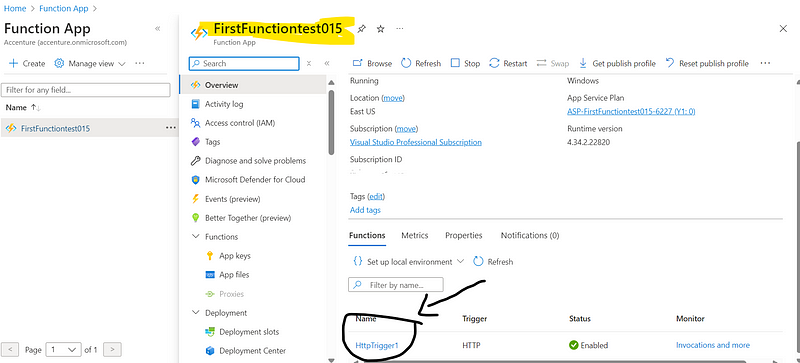Expand the Manage view dropdown

pos(90,64)
